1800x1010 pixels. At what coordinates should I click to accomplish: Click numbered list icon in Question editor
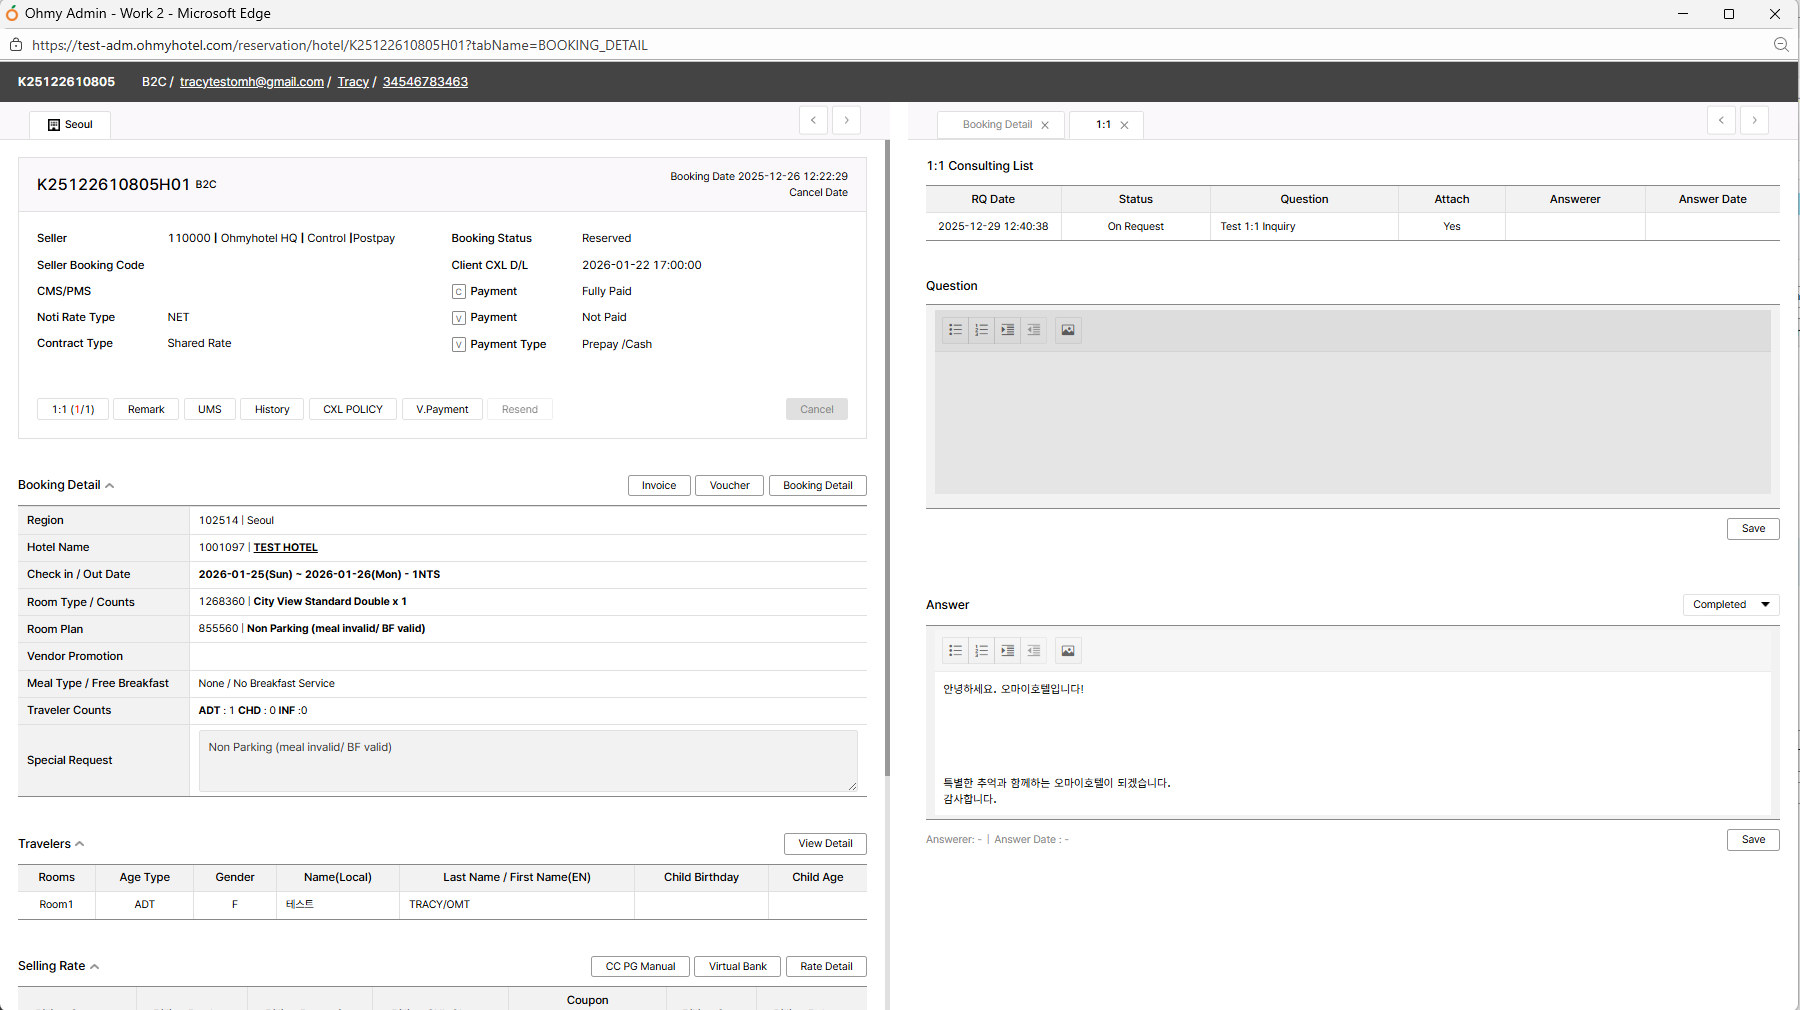click(x=982, y=330)
